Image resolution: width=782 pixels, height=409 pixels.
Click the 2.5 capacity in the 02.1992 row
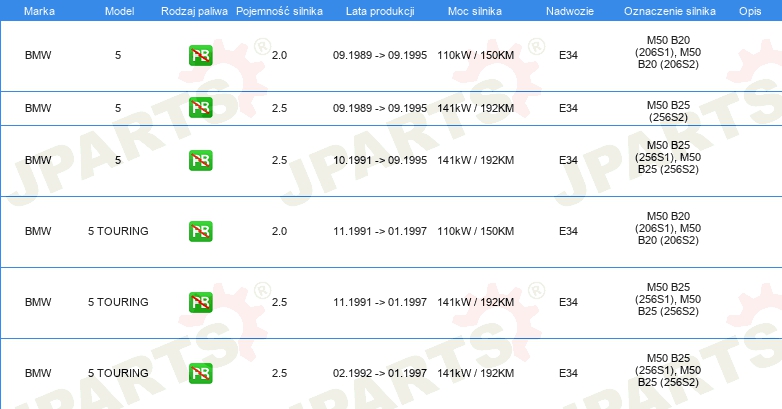(x=279, y=373)
